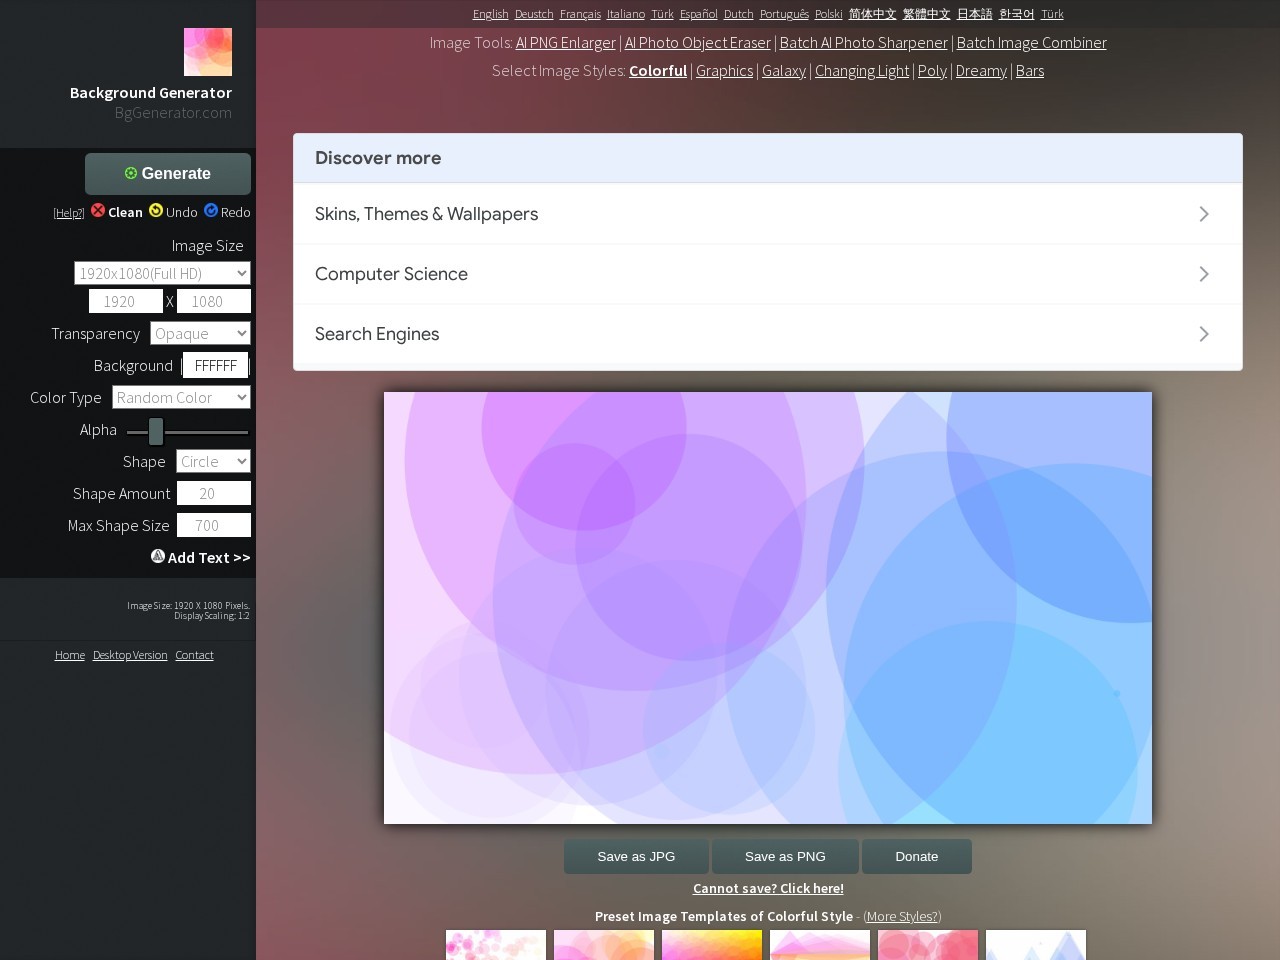
Task: Open the Home link in sidebar
Action: pos(70,655)
